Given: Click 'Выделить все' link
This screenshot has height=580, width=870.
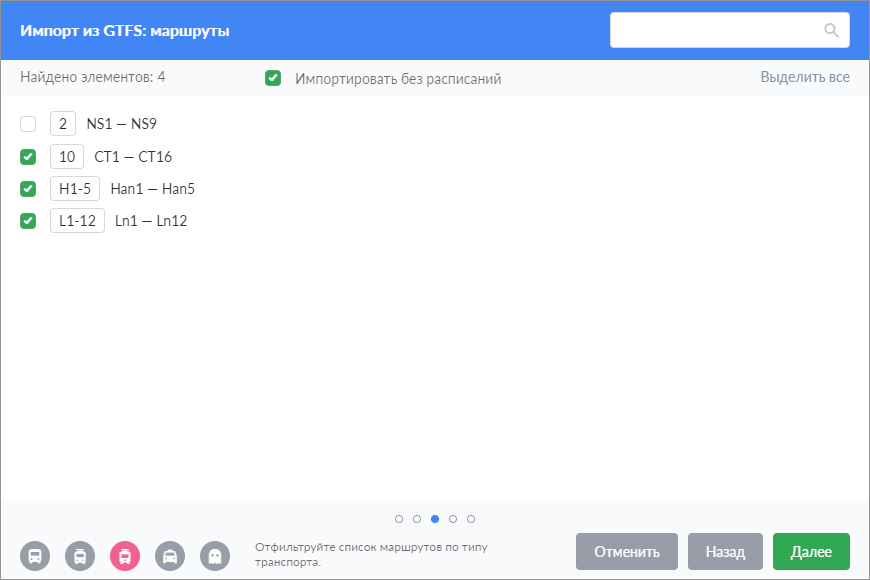Looking at the screenshot, I should 804,77.
